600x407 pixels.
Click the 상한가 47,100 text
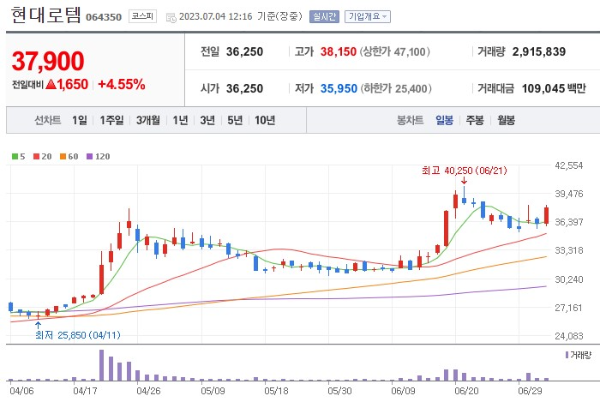pyautogui.click(x=395, y=52)
